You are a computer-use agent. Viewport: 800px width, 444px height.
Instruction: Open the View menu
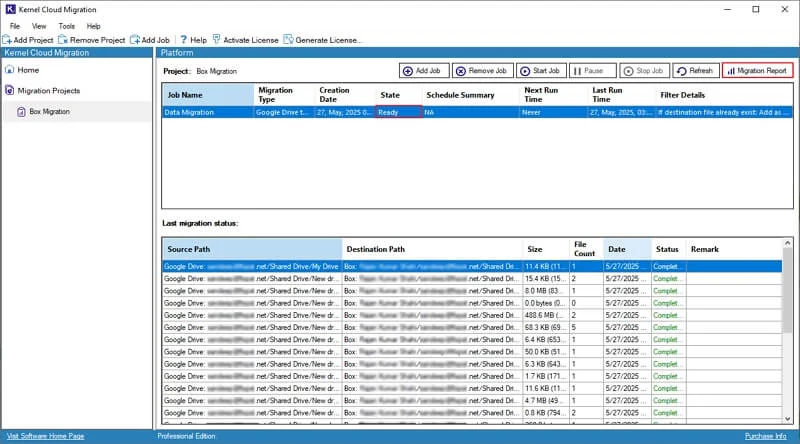pyautogui.click(x=39, y=26)
